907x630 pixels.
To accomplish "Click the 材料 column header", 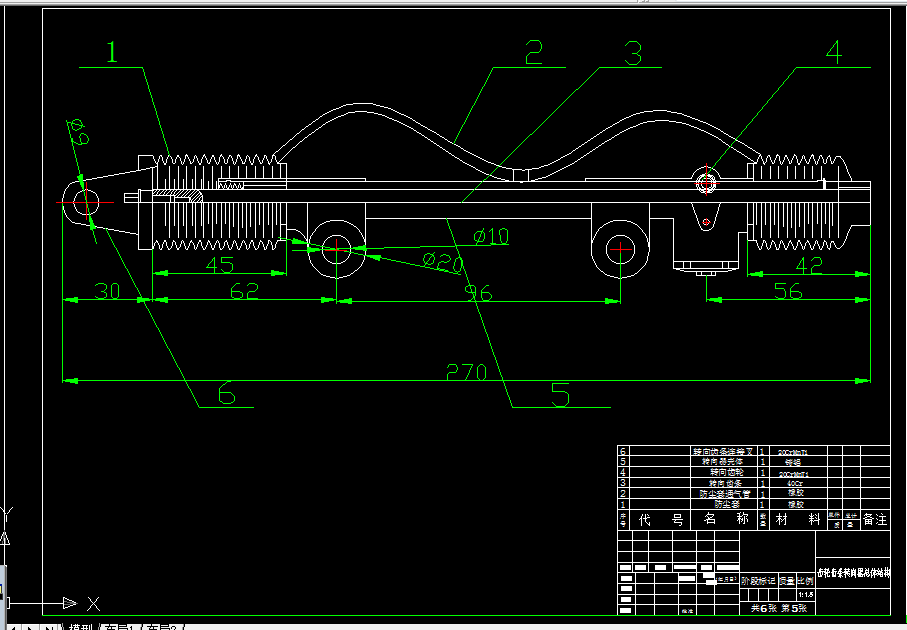I will click(798, 519).
